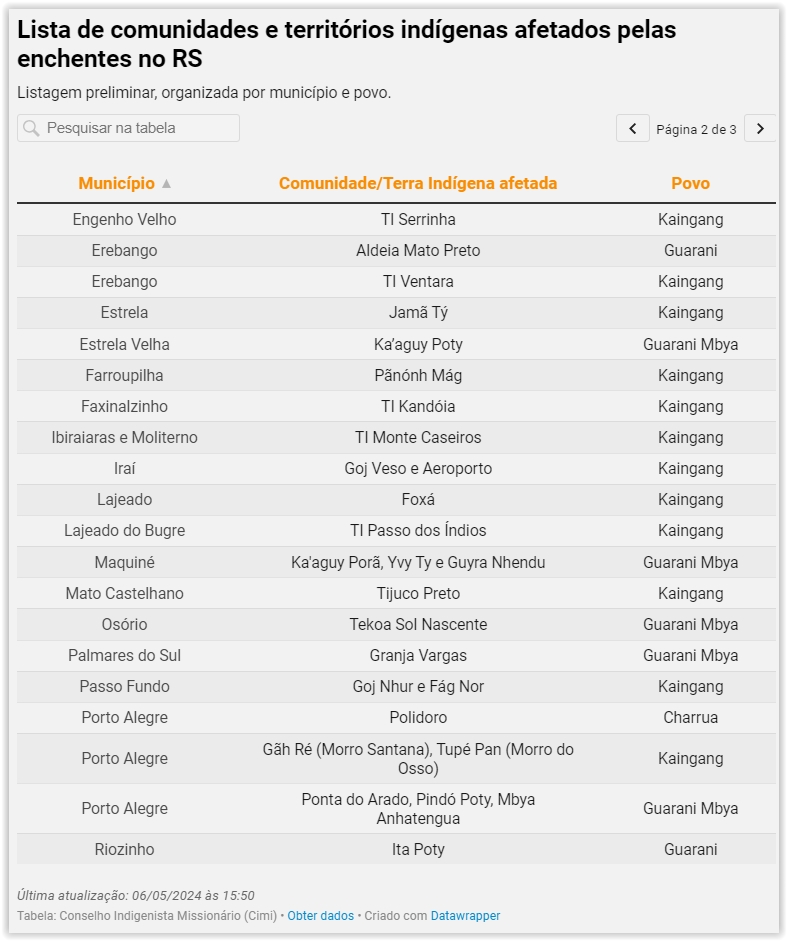Click the search magnifier icon
The height and width of the screenshot is (941, 787).
point(31,129)
